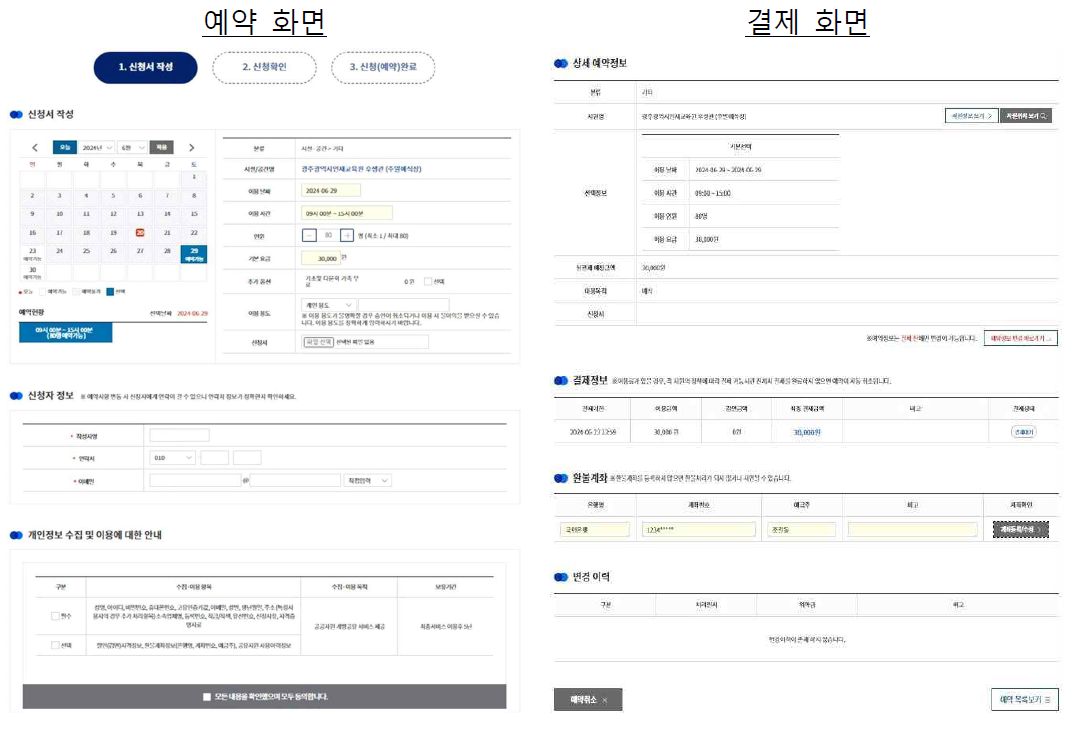1077x732 pixels.
Task: Select step tab 1. 신청서 작성
Action: click(146, 67)
